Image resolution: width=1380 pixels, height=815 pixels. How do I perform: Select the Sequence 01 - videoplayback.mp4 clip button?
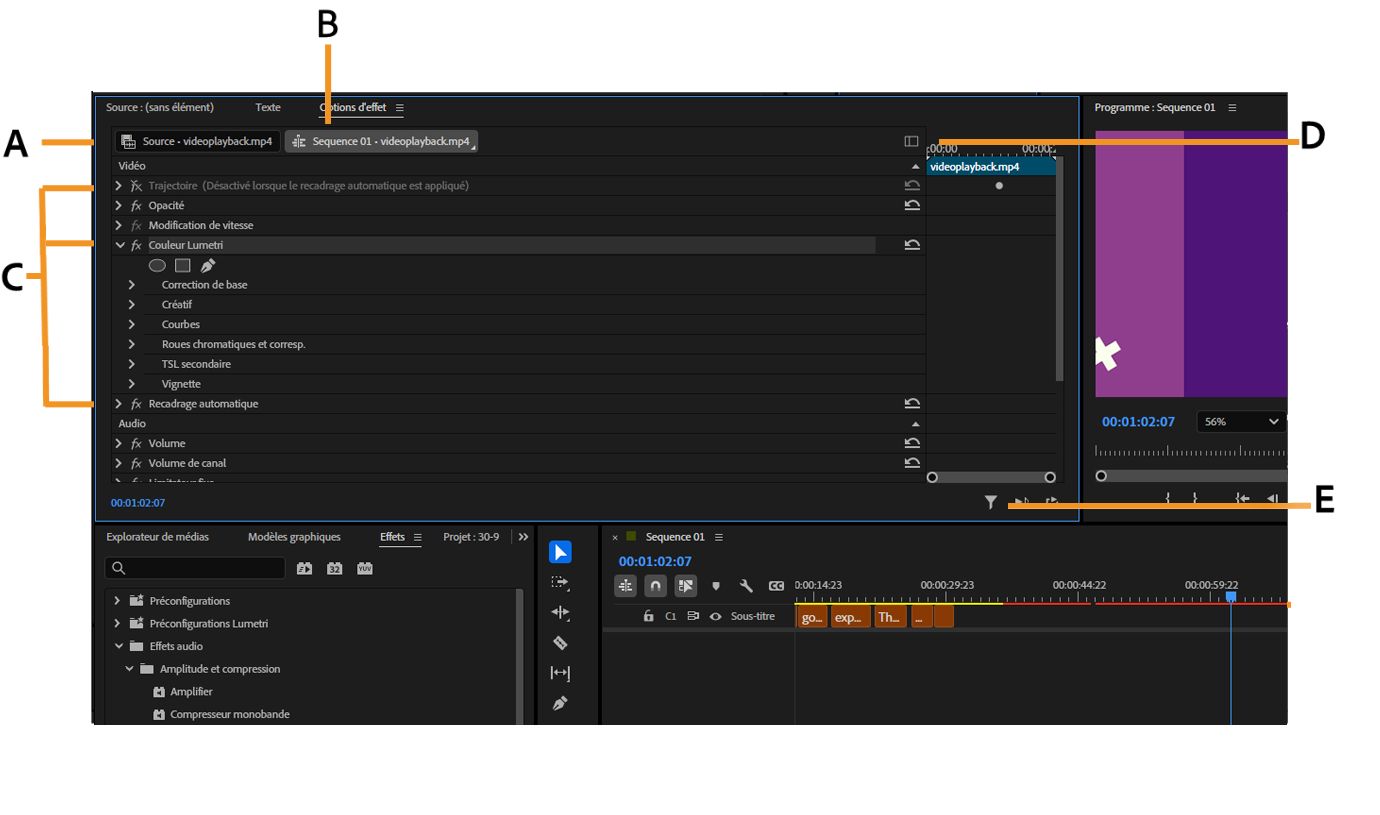click(x=381, y=142)
